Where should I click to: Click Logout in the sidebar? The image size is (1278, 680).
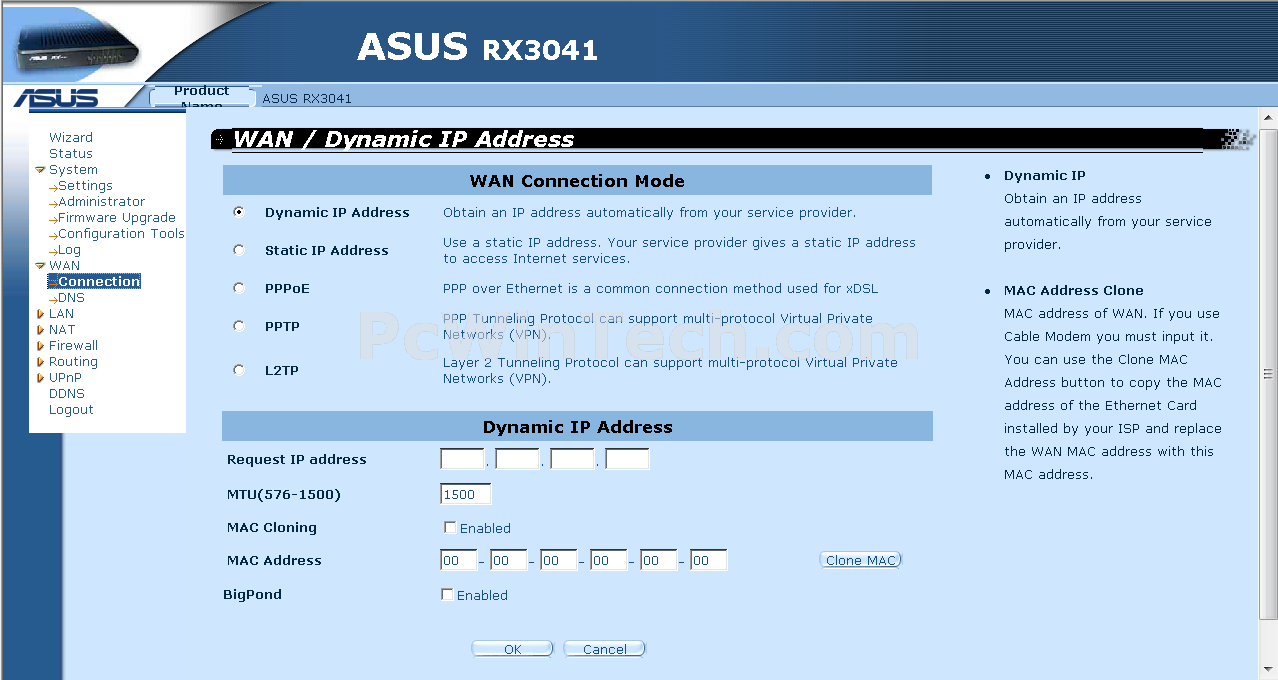(71, 410)
